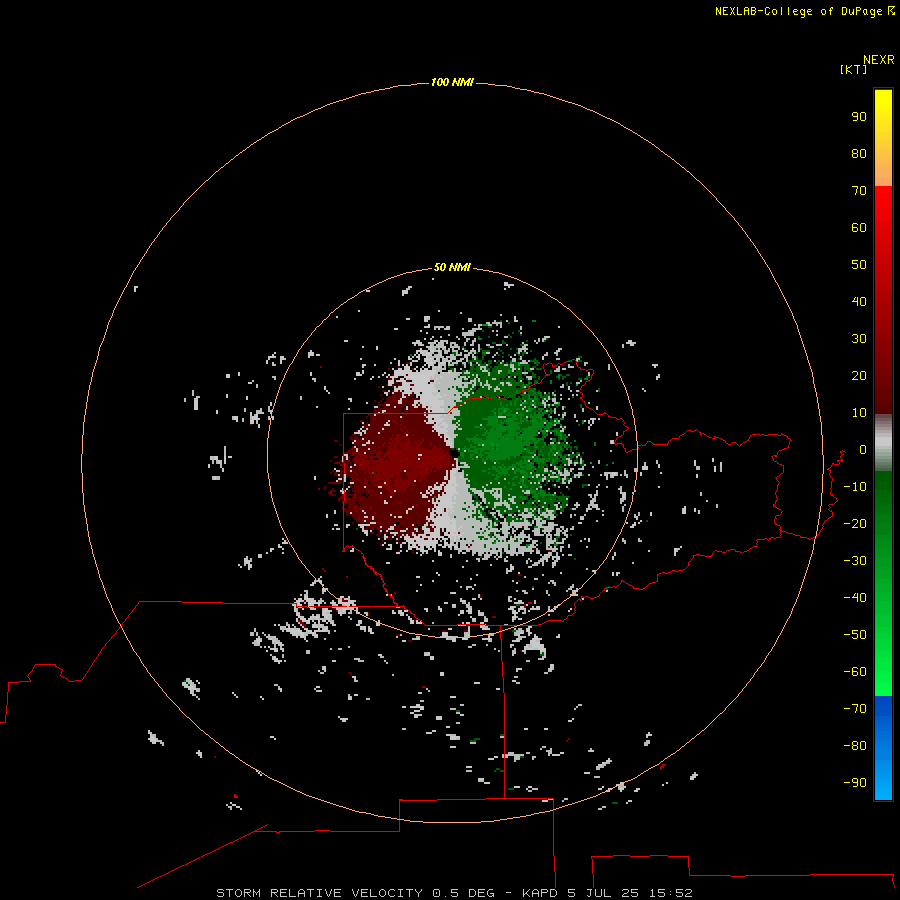Image resolution: width=900 pixels, height=900 pixels.
Task: Click the 10 value on velocity scale
Action: pyautogui.click(x=859, y=413)
